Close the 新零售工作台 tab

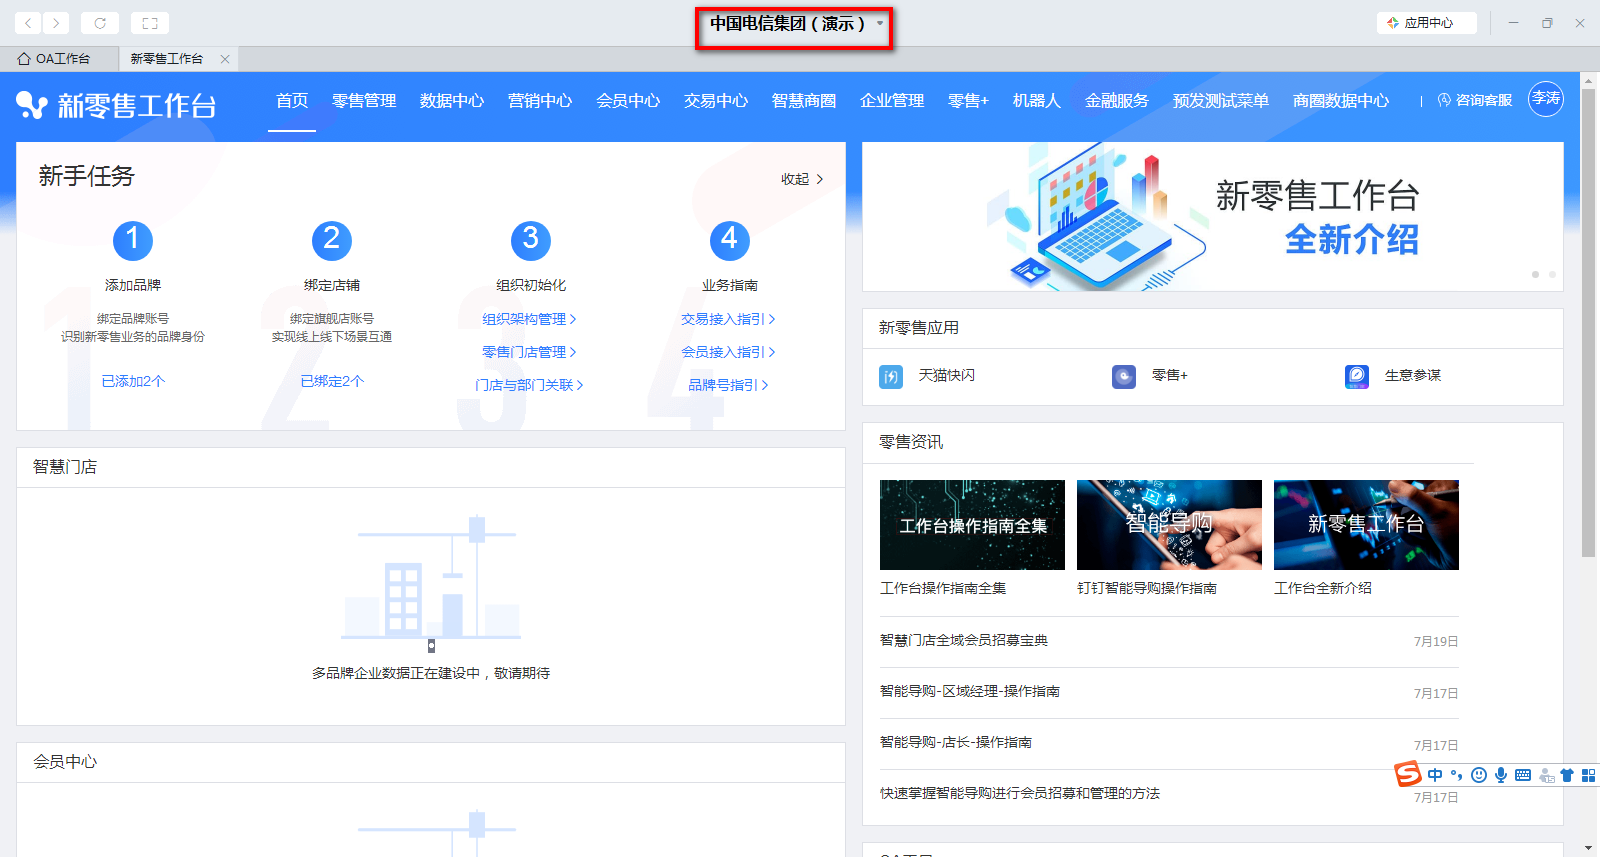[x=225, y=59]
